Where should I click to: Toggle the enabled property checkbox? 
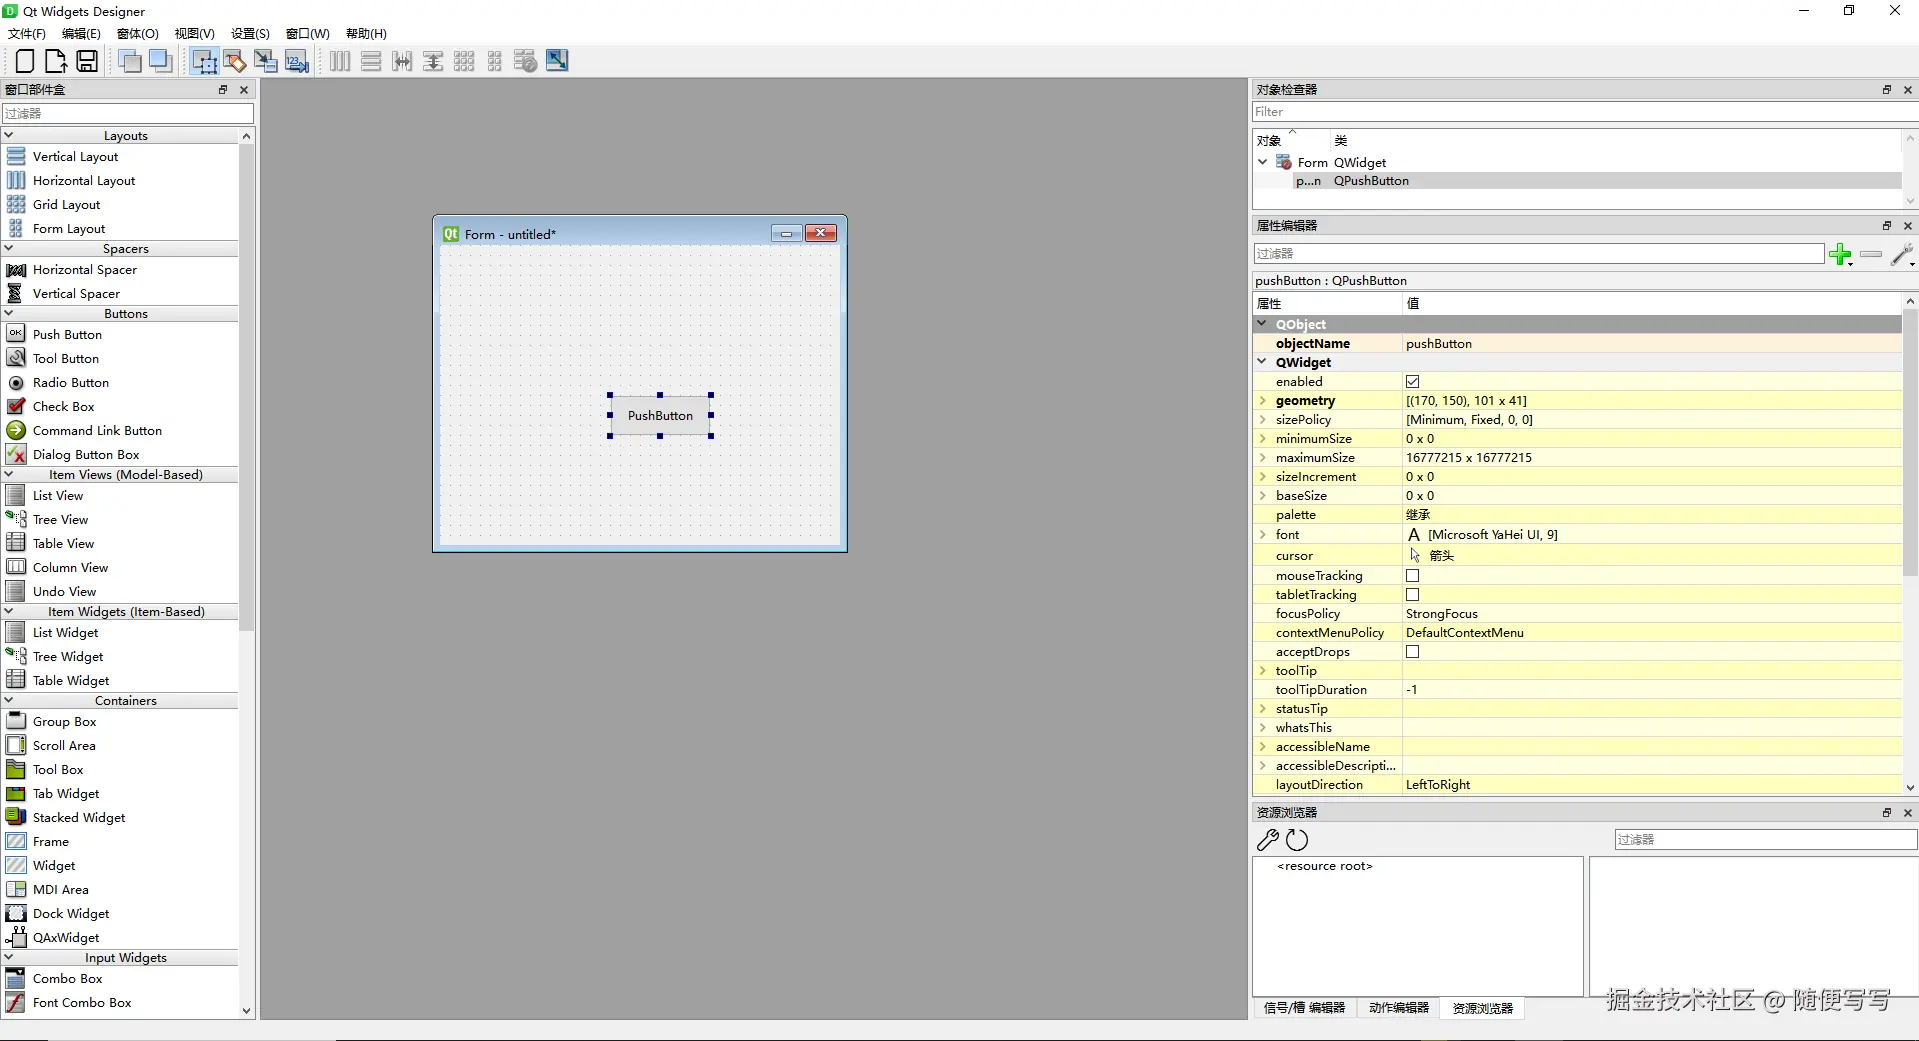pyautogui.click(x=1413, y=382)
